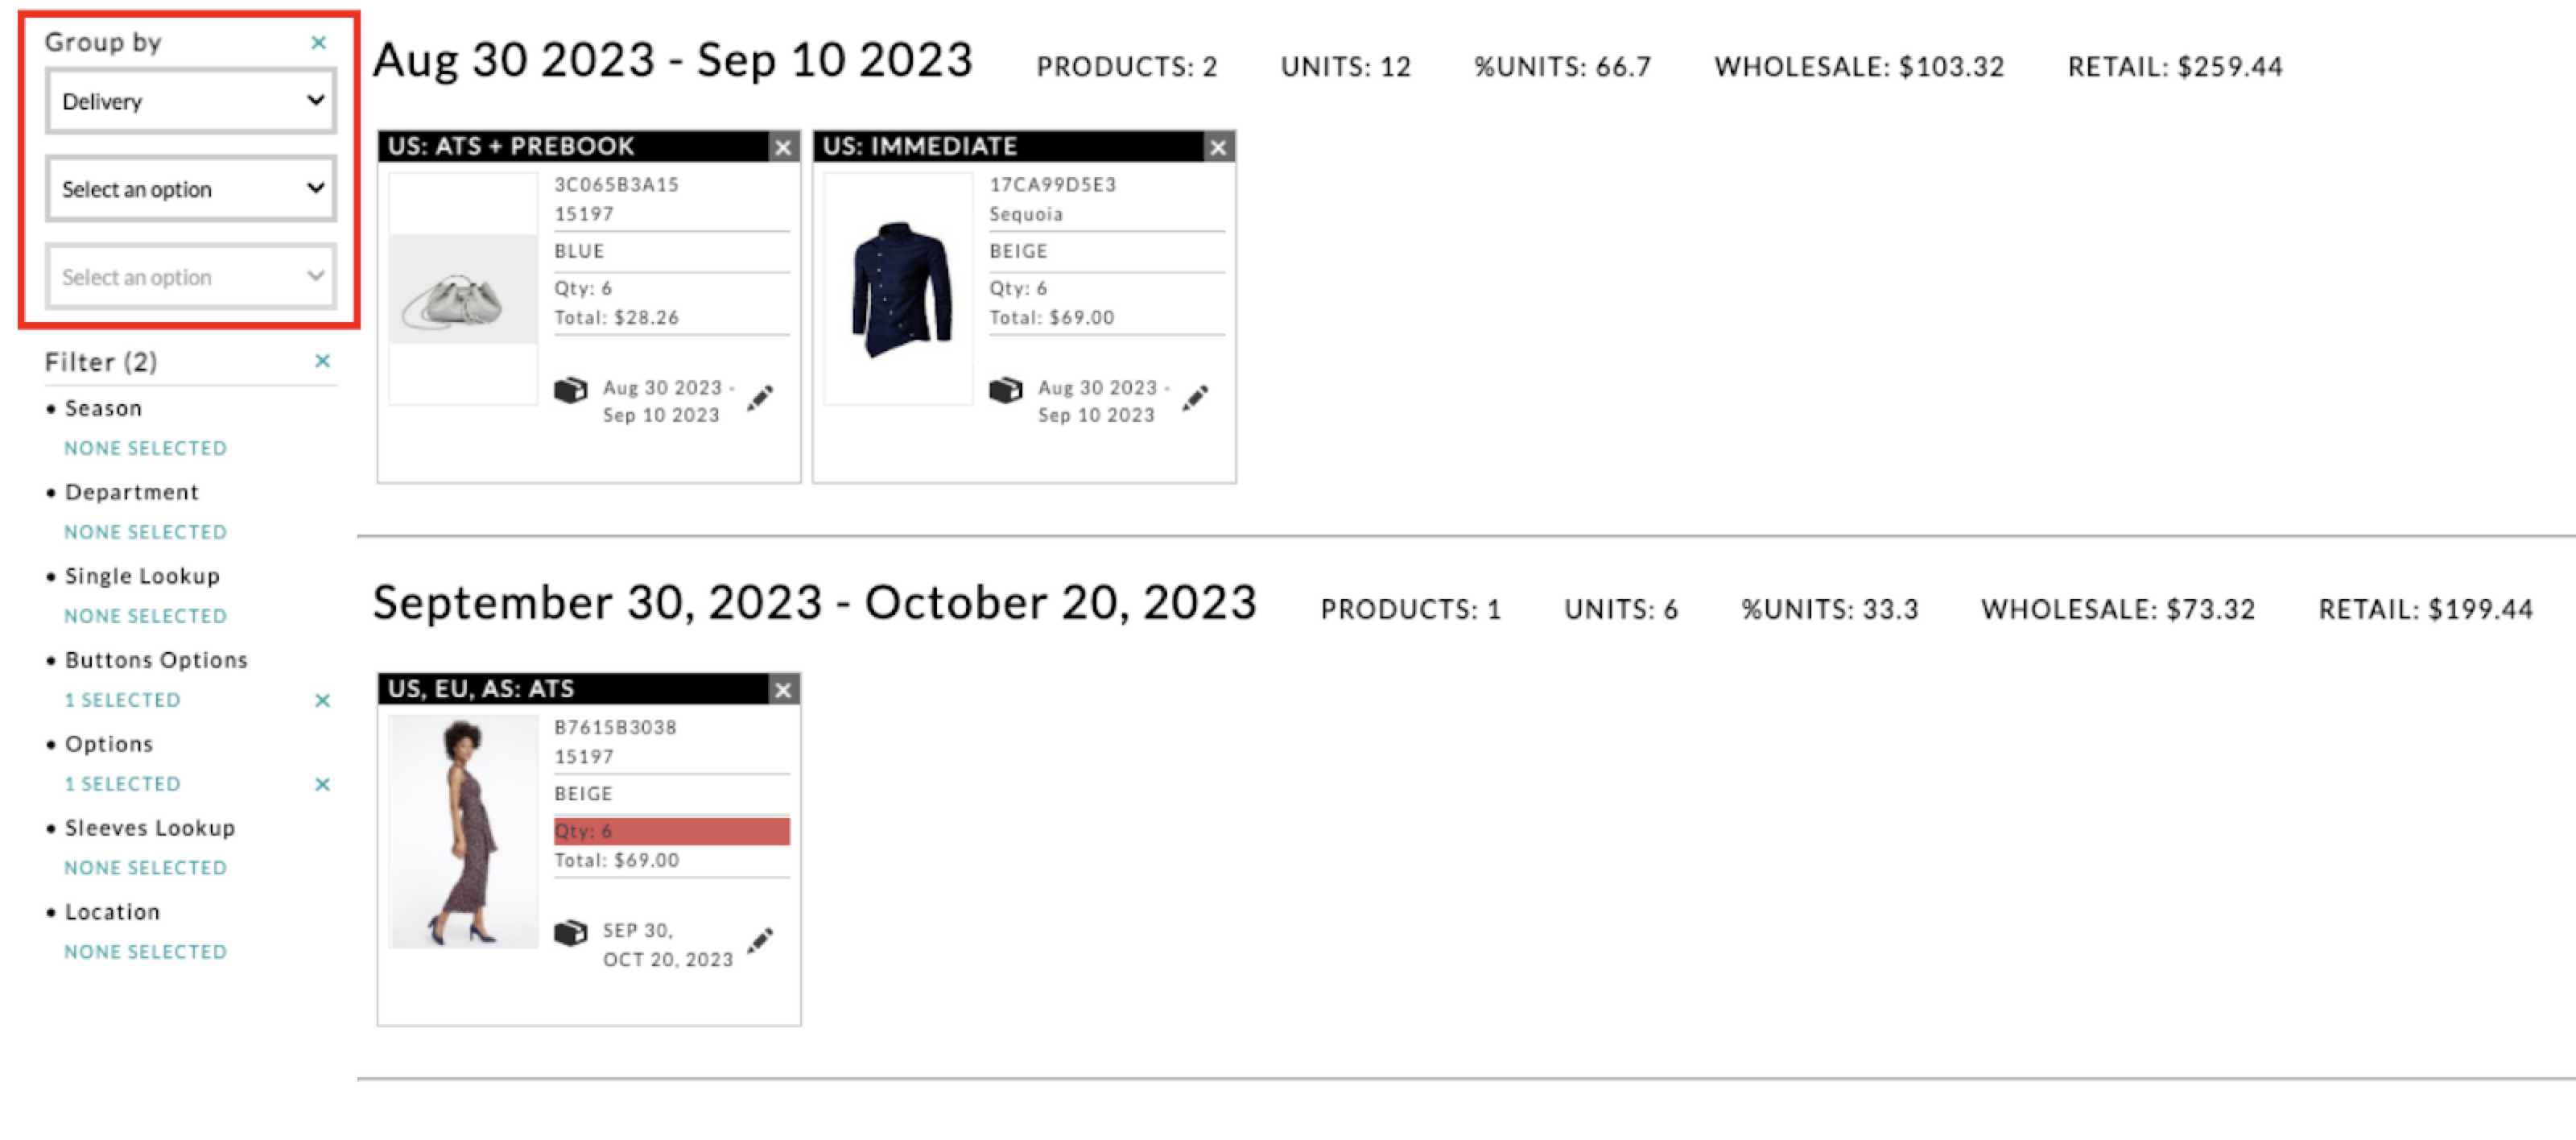Screen dimensions: 2576x1140
Task: Remove US: IMMEDIATE product card
Action: [x=1218, y=147]
